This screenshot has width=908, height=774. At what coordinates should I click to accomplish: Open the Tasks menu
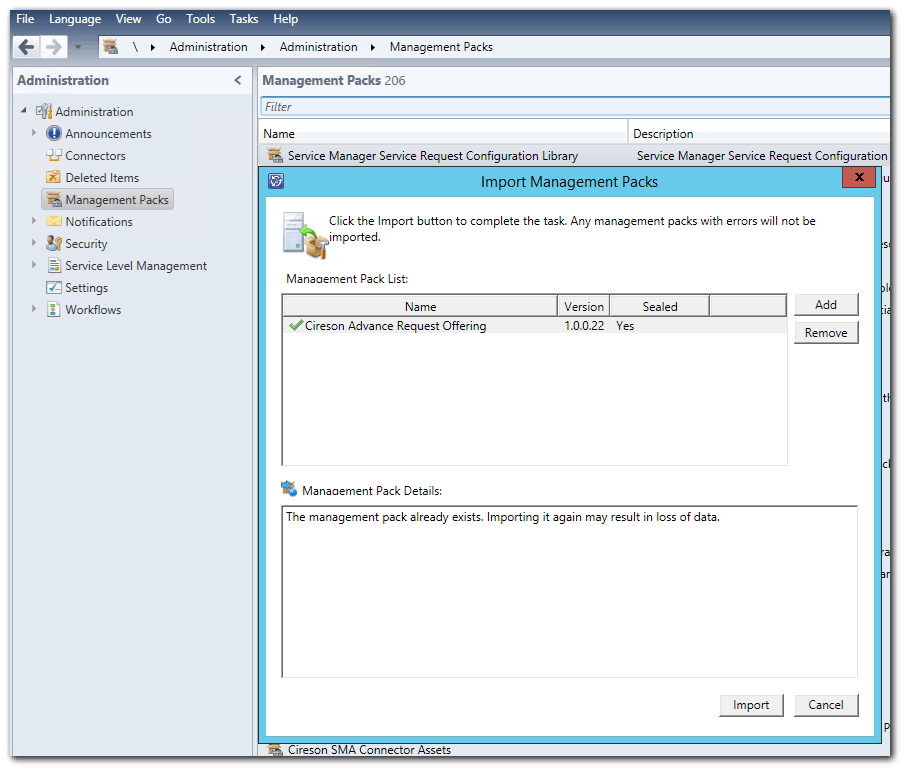tap(244, 19)
